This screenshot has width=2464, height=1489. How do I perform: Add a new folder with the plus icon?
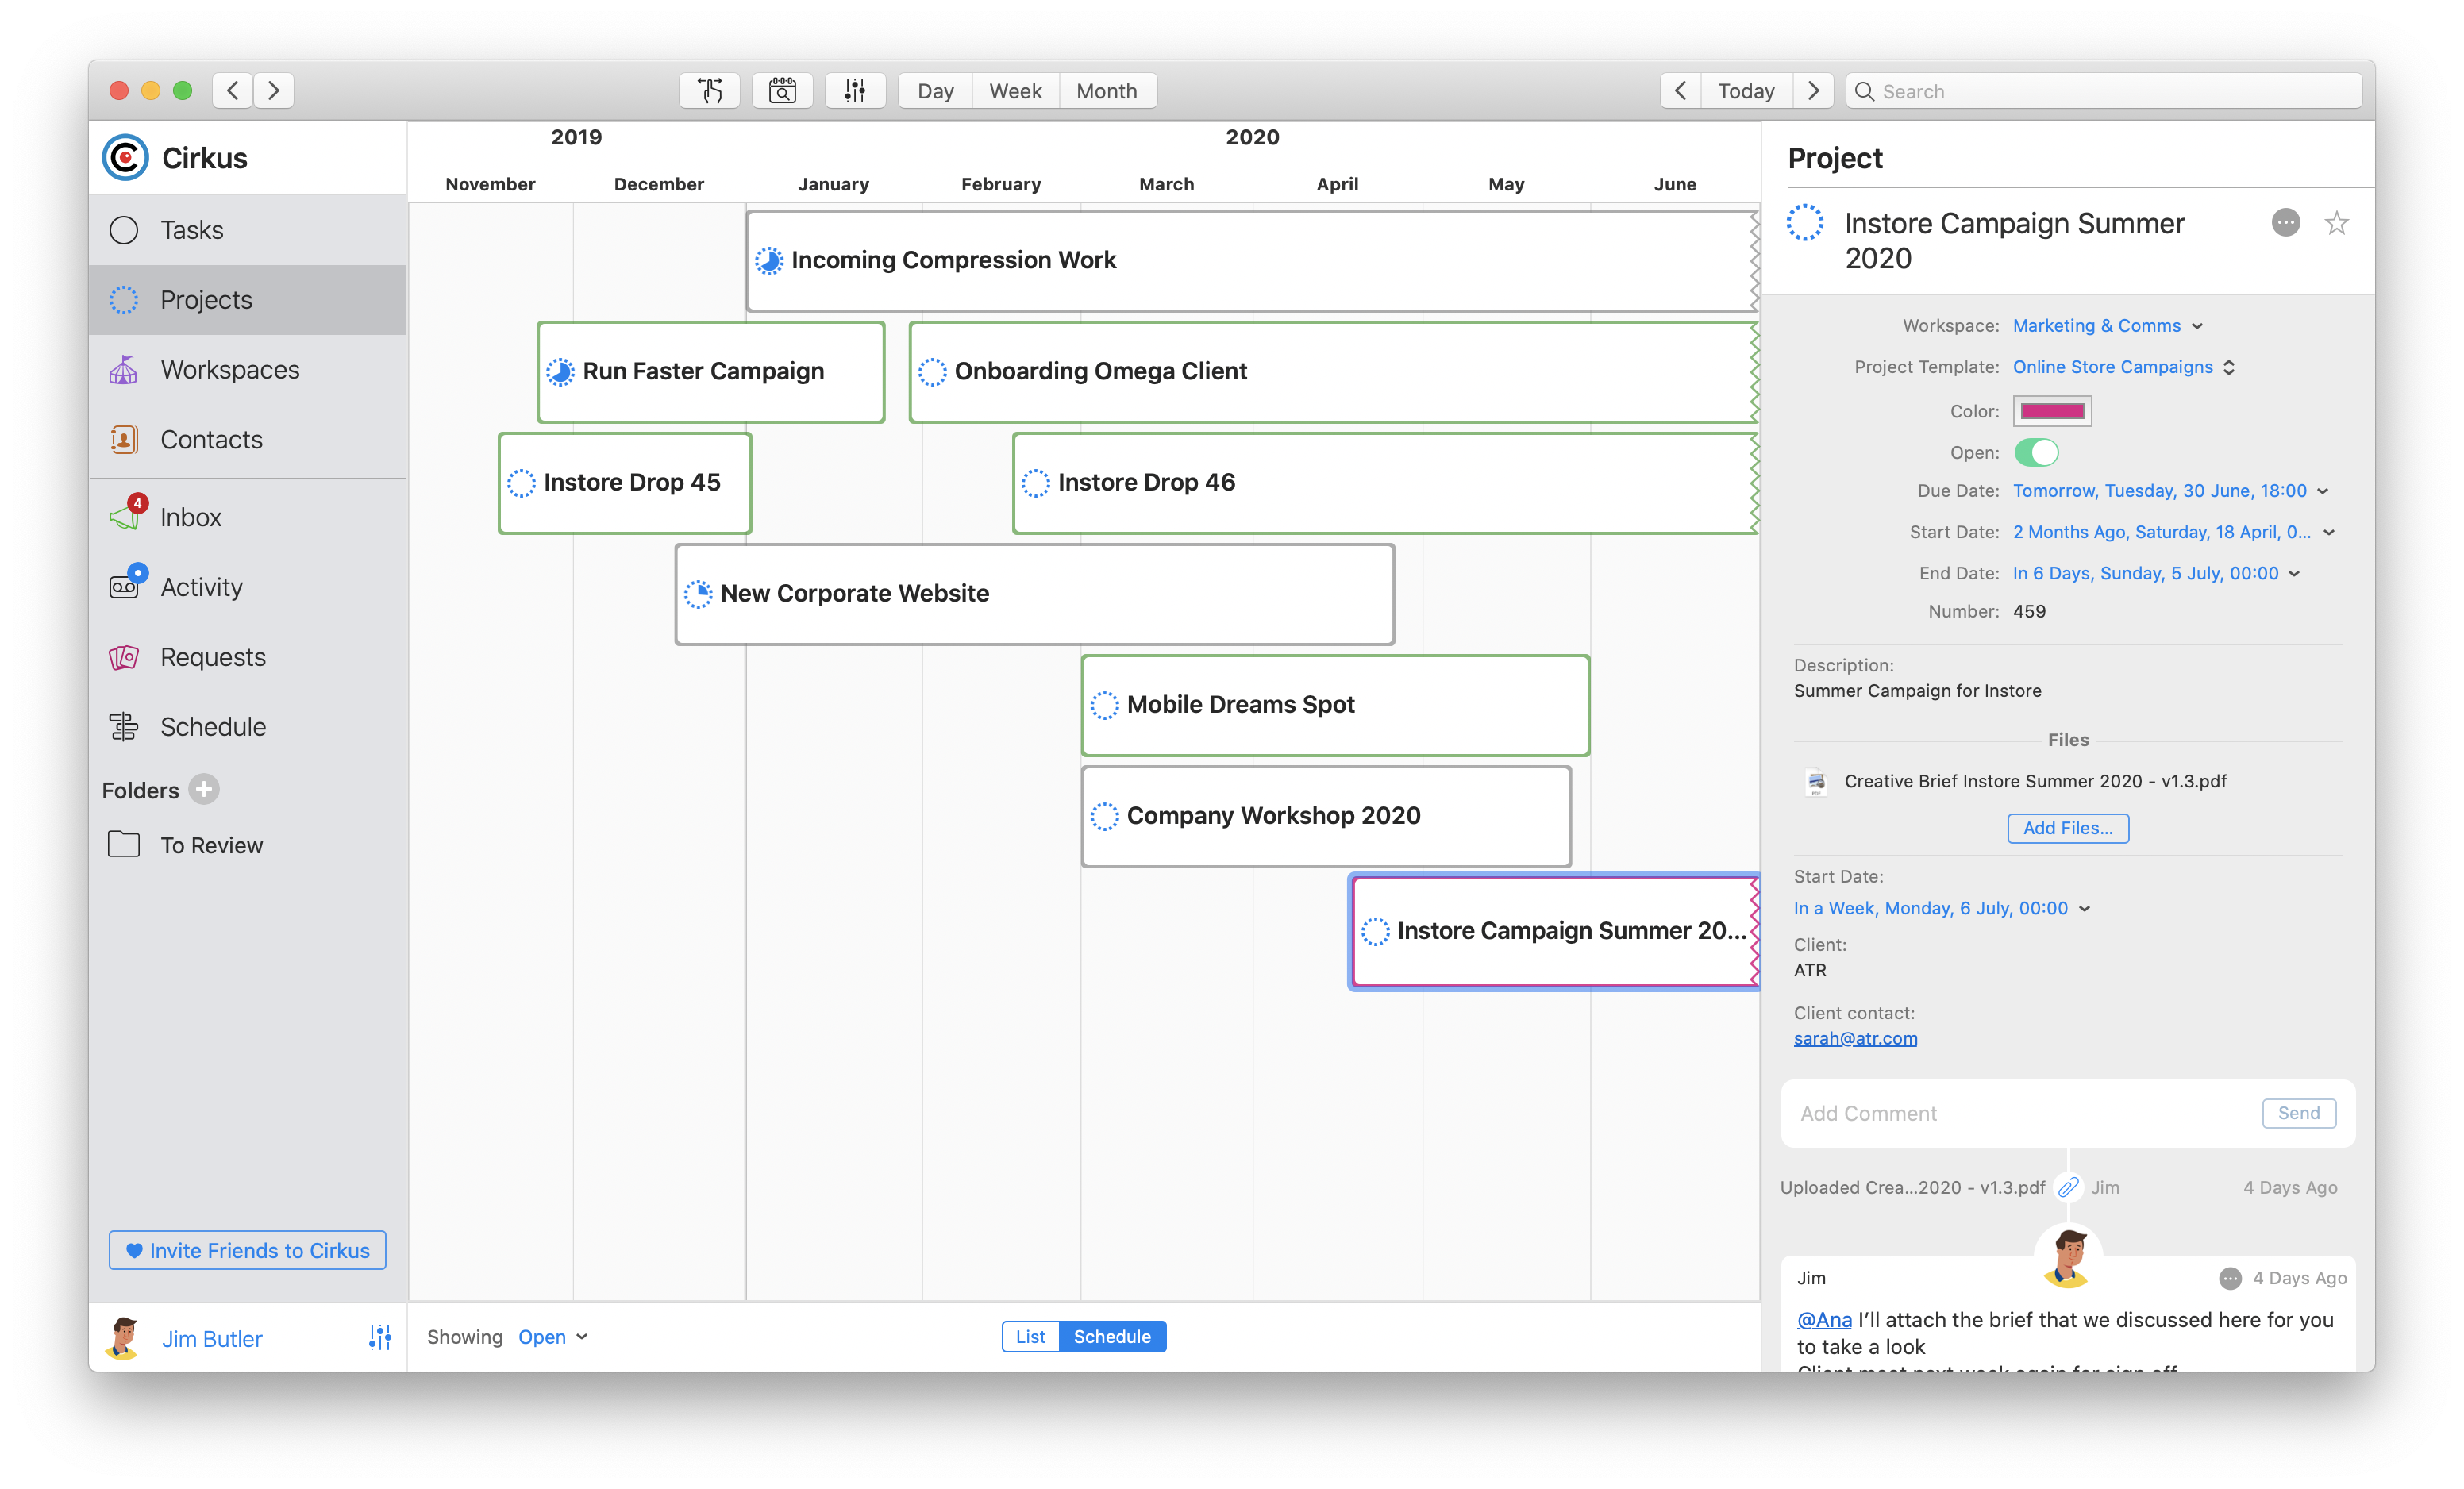(204, 790)
